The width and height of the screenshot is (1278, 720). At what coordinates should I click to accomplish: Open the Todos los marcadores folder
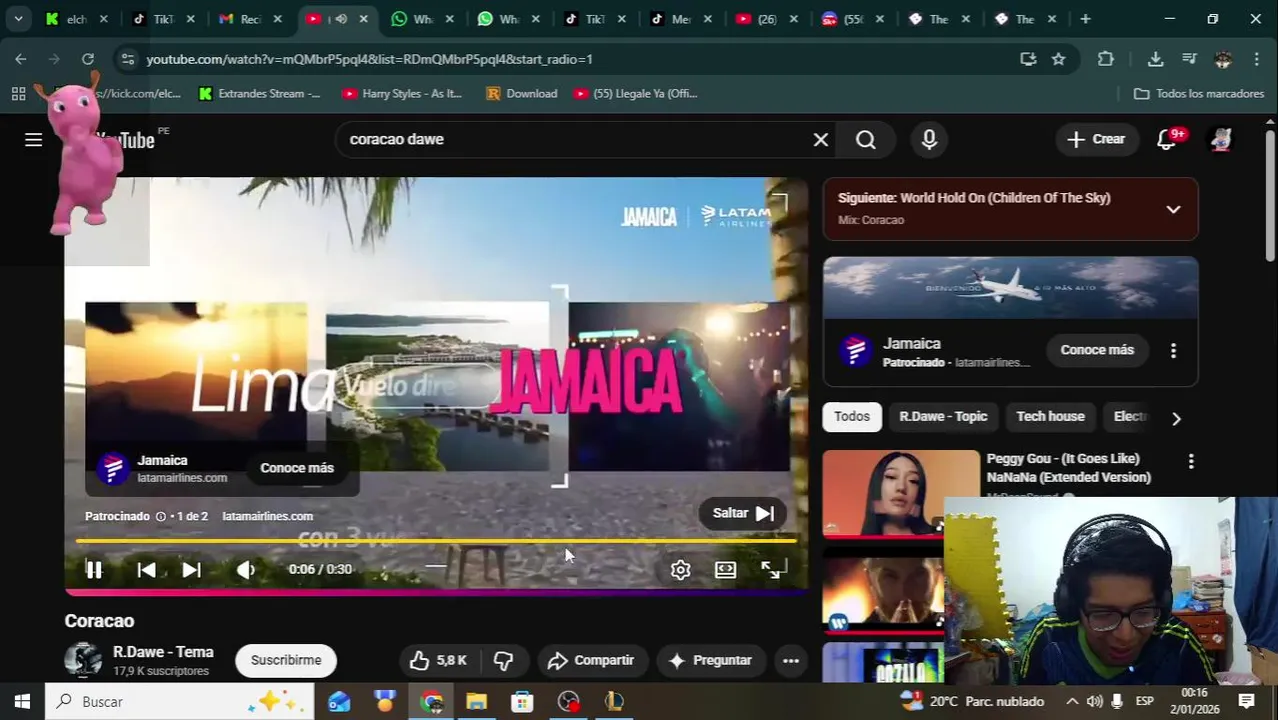[x=1199, y=93]
